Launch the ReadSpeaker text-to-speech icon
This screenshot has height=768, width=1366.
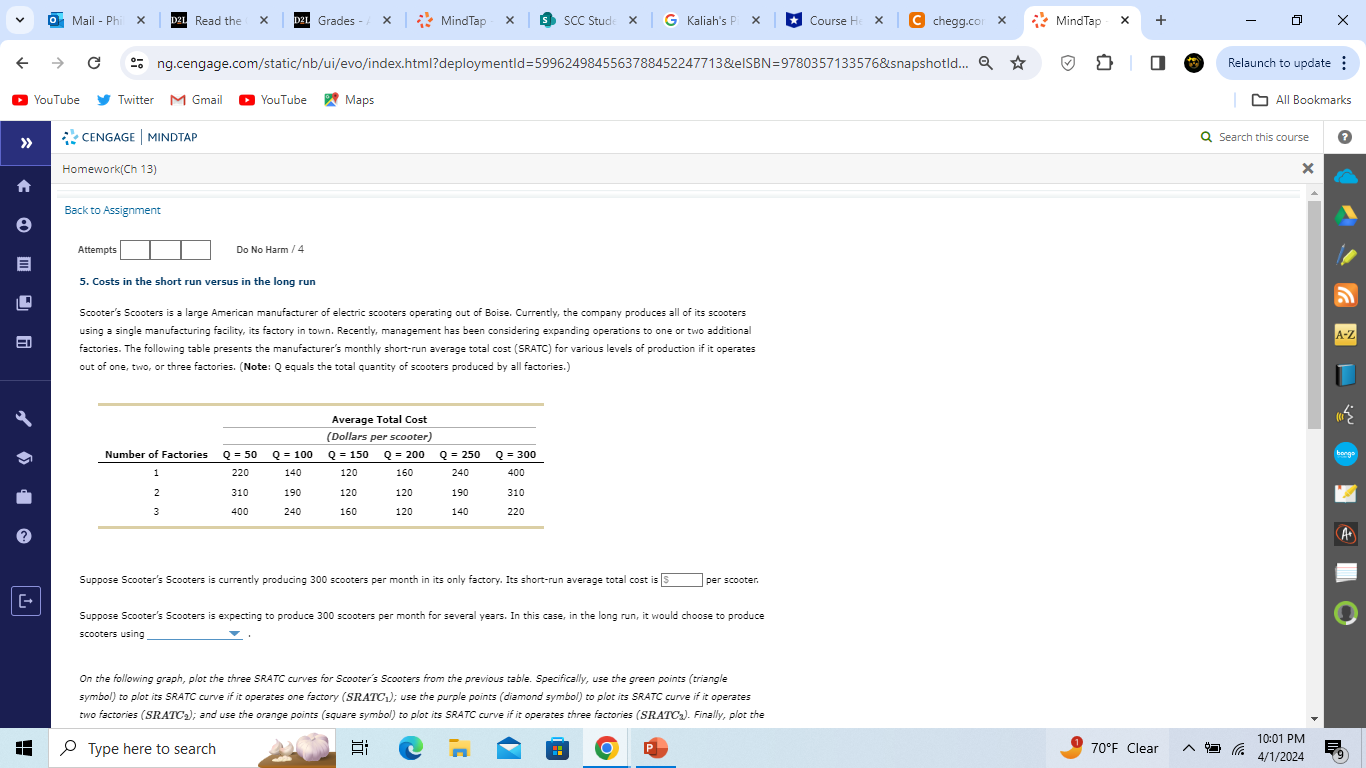point(1345,414)
